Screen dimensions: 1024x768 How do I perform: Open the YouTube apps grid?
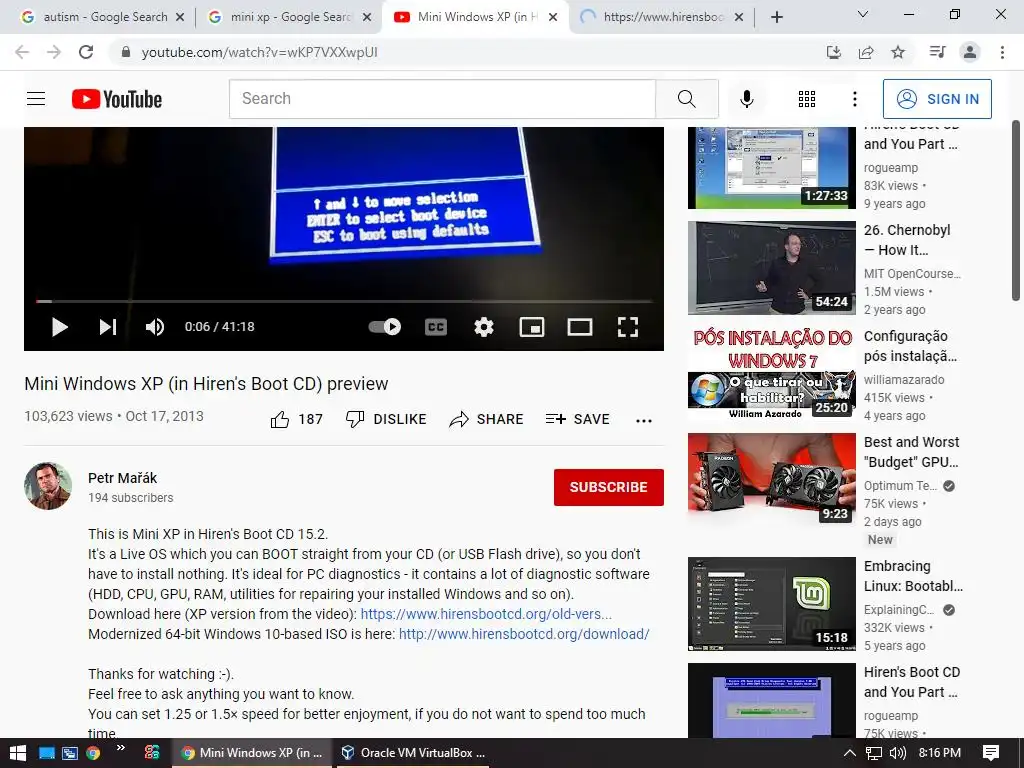[807, 99]
